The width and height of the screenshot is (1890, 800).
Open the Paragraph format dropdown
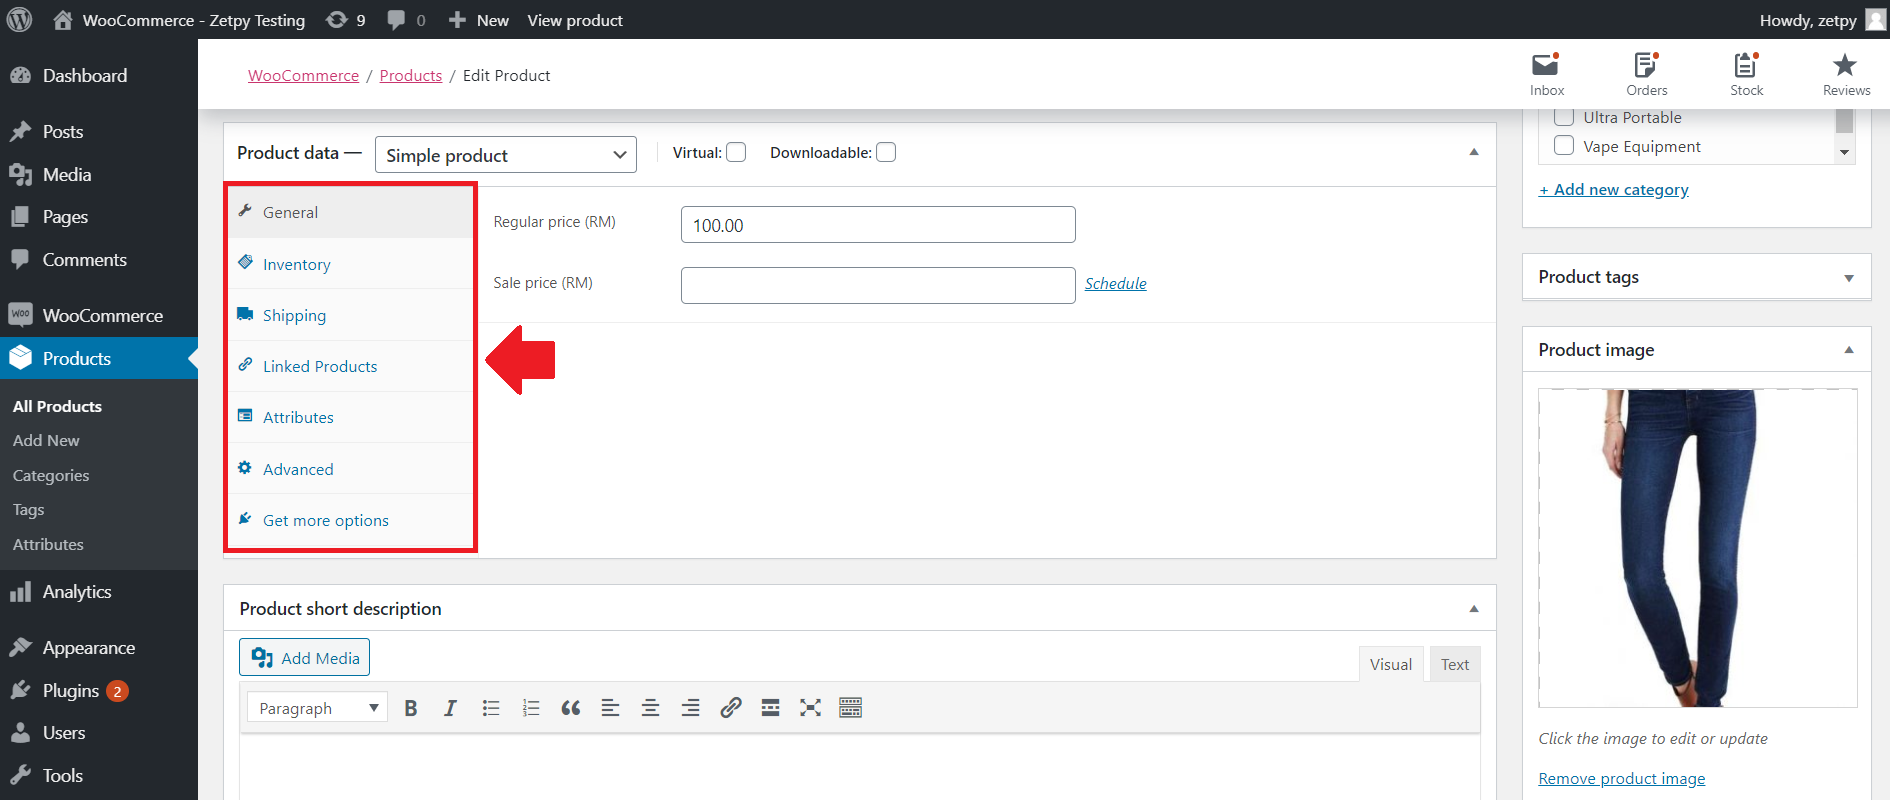(317, 708)
